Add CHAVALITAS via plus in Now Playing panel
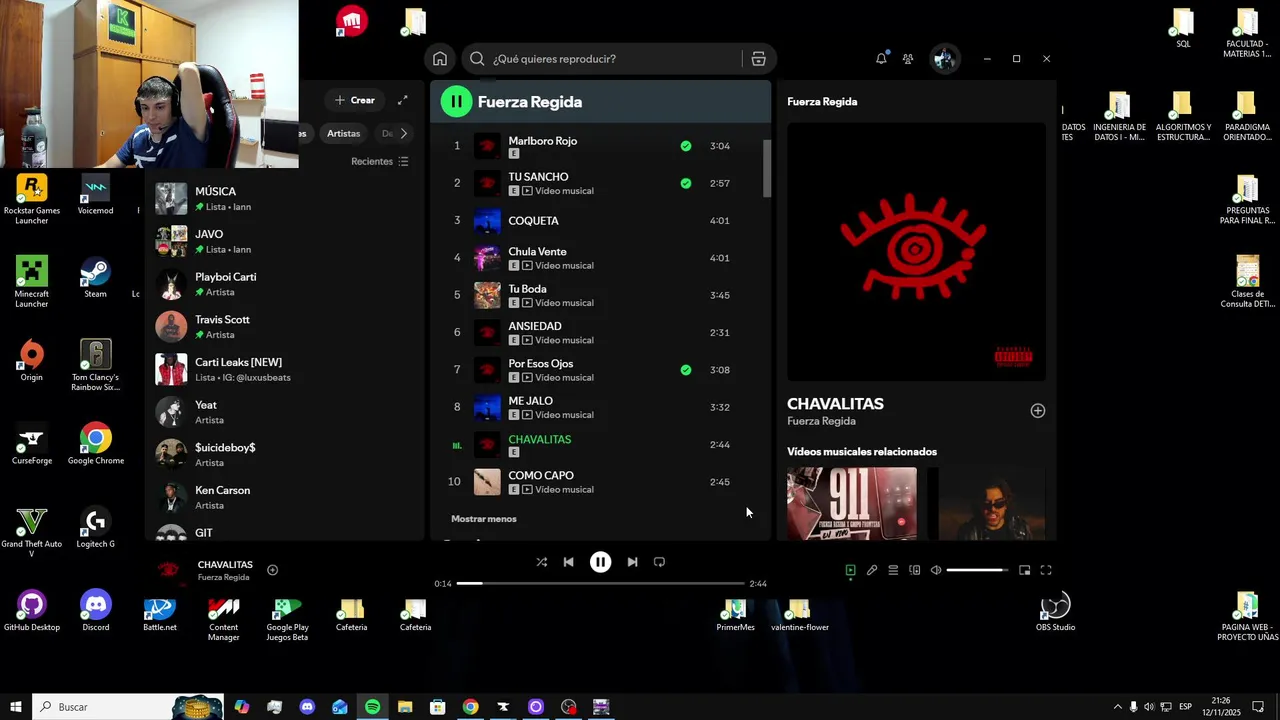 click(x=1038, y=411)
